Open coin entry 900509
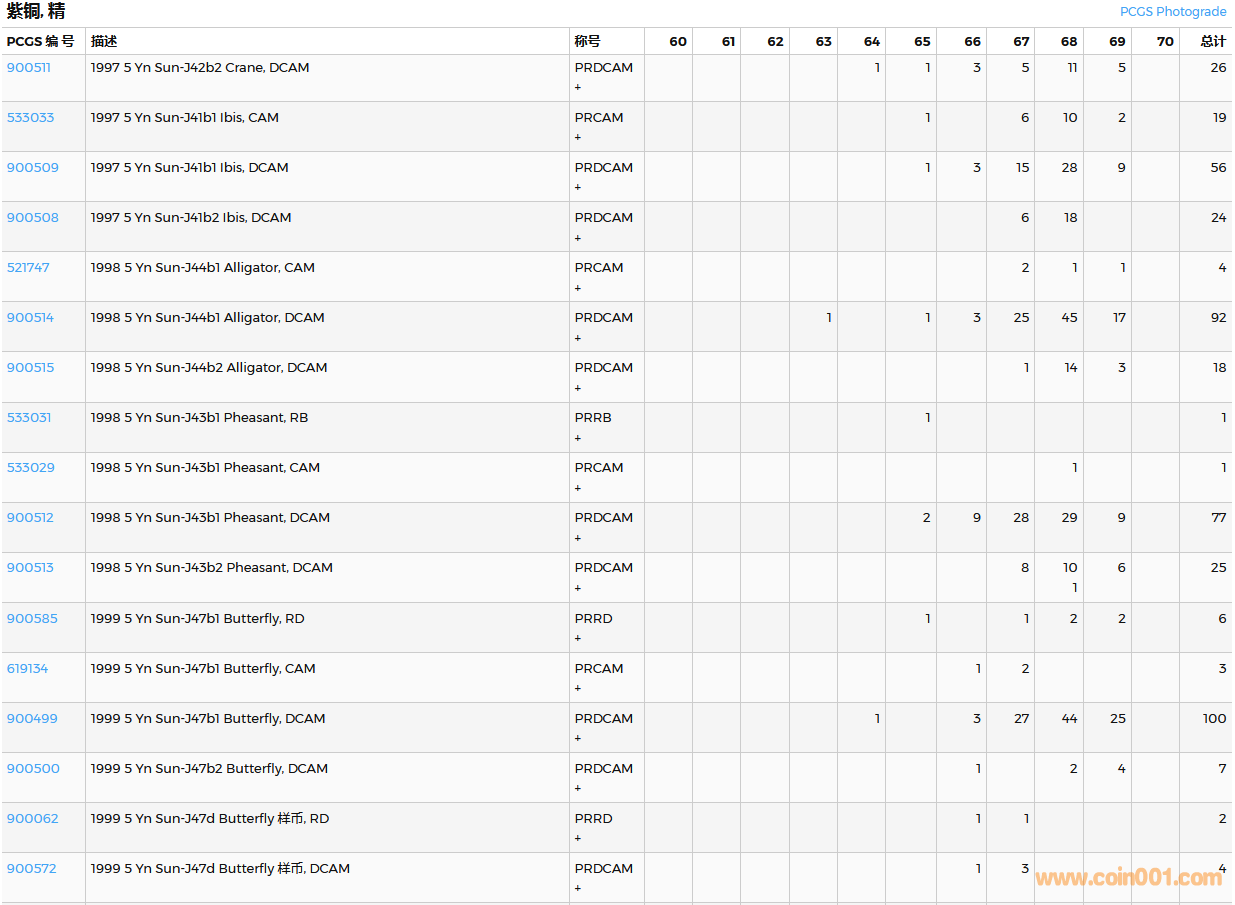The width and height of the screenshot is (1235, 905). pyautogui.click(x=33, y=168)
